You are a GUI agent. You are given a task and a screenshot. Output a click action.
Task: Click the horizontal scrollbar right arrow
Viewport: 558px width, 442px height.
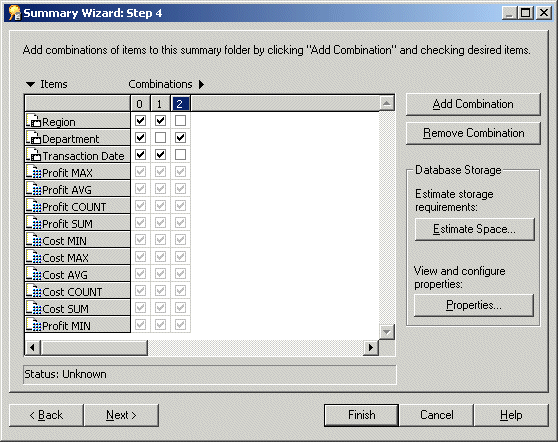(x=371, y=347)
